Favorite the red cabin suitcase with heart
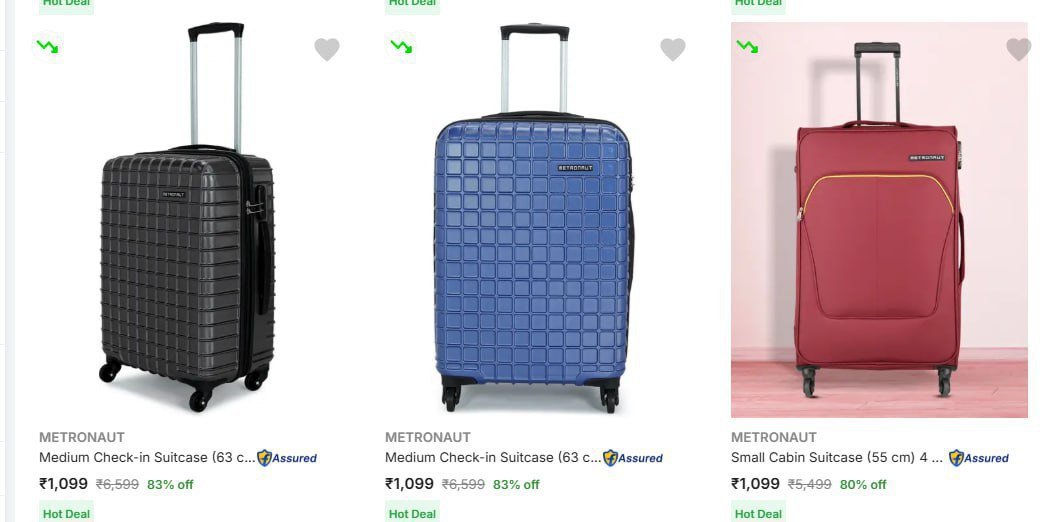The height and width of the screenshot is (522, 1057). point(1018,49)
